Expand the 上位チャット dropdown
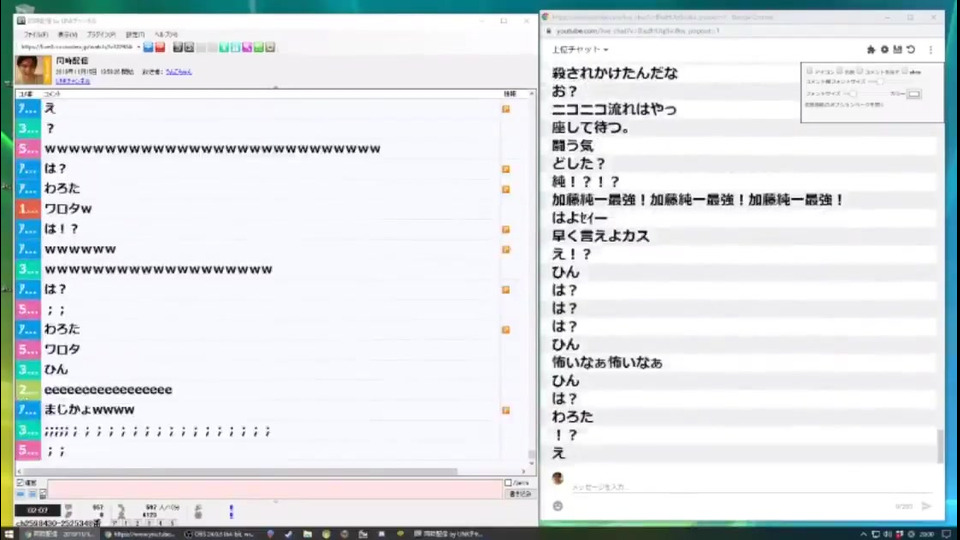Screen dimensions: 960x540 coord(580,50)
